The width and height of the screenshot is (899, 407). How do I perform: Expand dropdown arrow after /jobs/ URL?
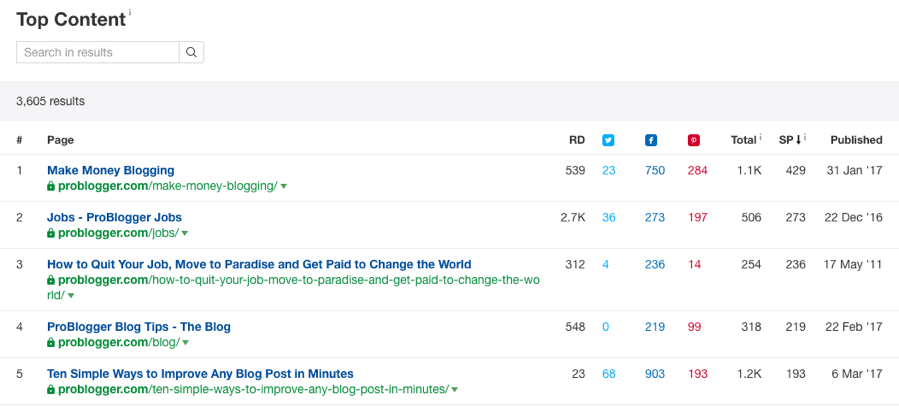185,233
